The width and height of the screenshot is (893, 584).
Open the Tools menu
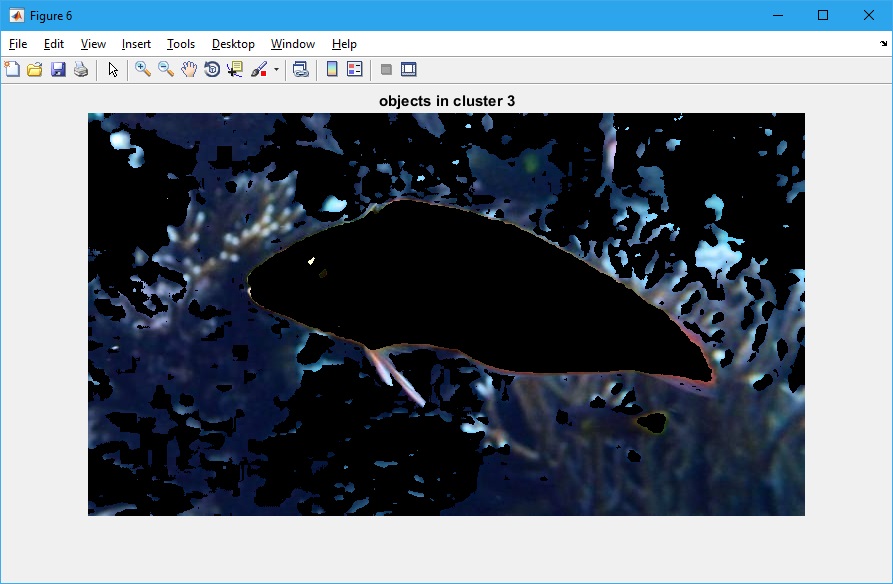[181, 44]
